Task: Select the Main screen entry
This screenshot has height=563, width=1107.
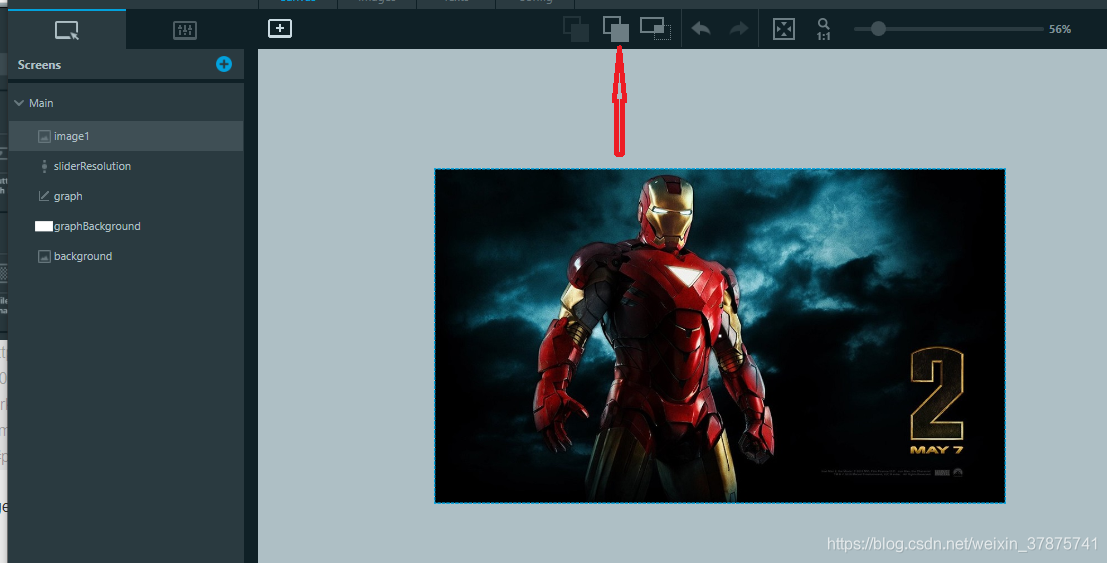Action: (41, 103)
